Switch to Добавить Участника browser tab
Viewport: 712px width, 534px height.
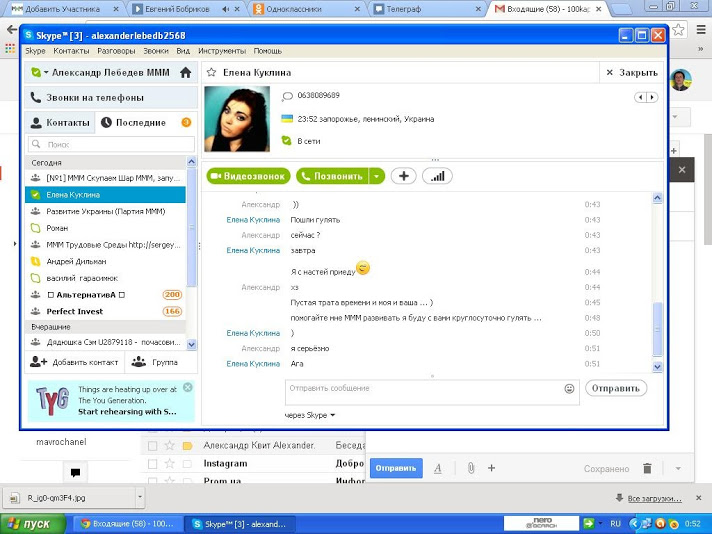click(x=64, y=9)
